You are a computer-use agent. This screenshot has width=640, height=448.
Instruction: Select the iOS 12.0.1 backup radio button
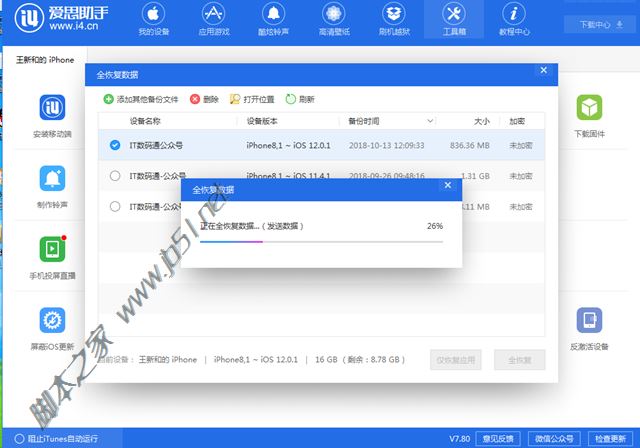(115, 145)
